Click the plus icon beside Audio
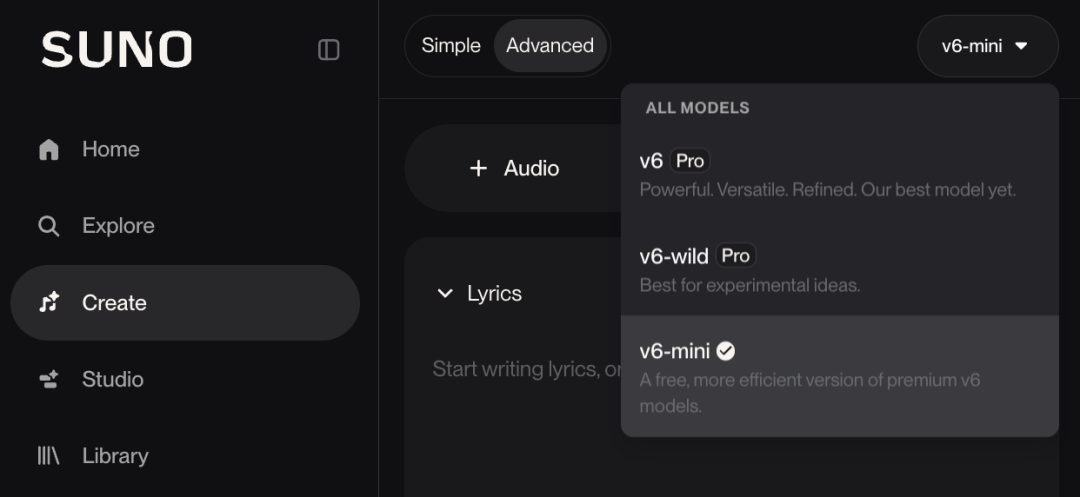This screenshot has width=1080, height=497. point(478,168)
